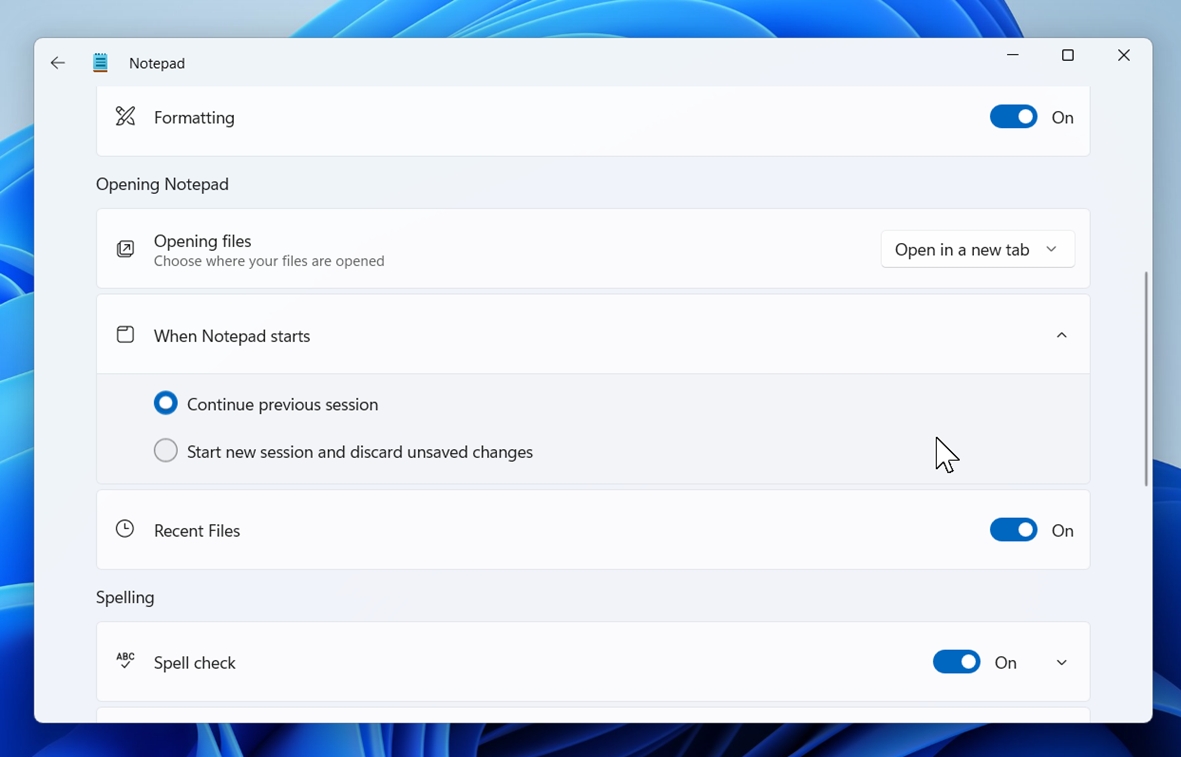Click the back arrow to leave settings
1181x757 pixels.
tap(57, 62)
